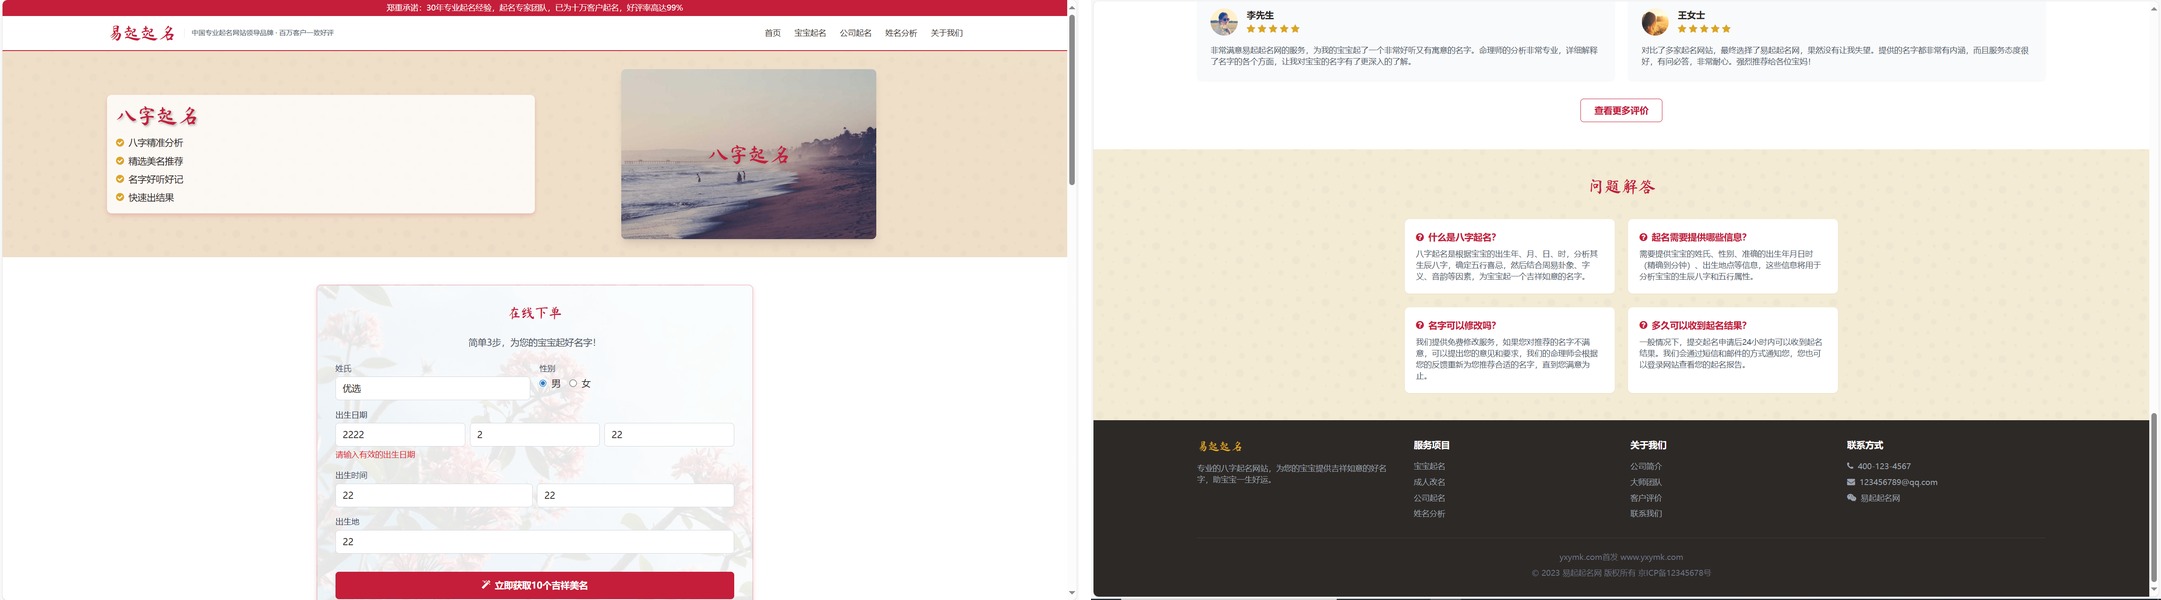Click the left page vertical scrollbar thumb

[1072, 100]
